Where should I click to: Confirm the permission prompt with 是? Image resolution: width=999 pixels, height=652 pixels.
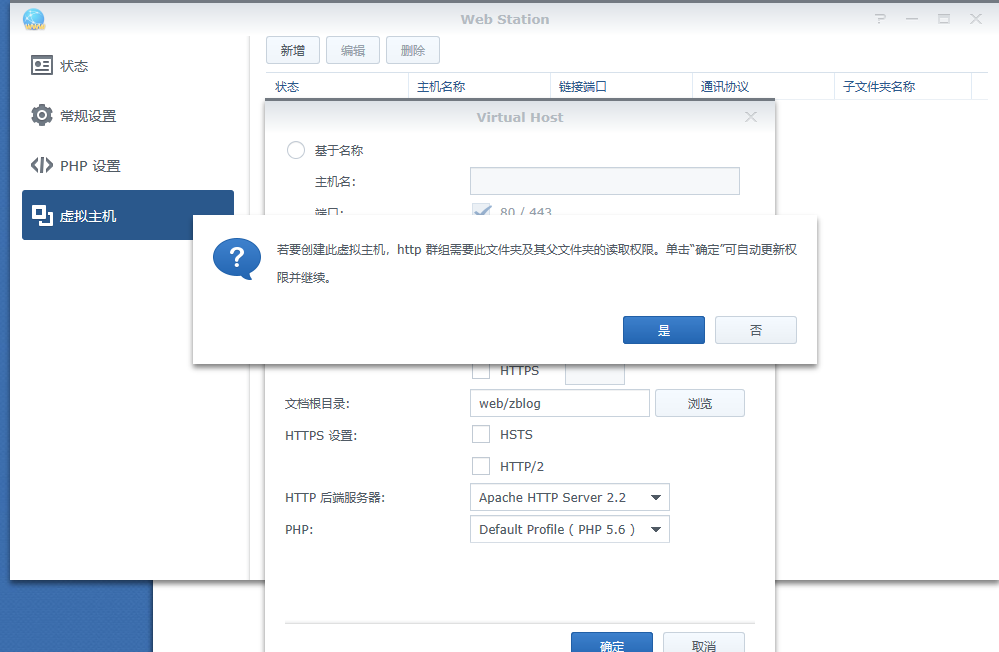click(663, 330)
